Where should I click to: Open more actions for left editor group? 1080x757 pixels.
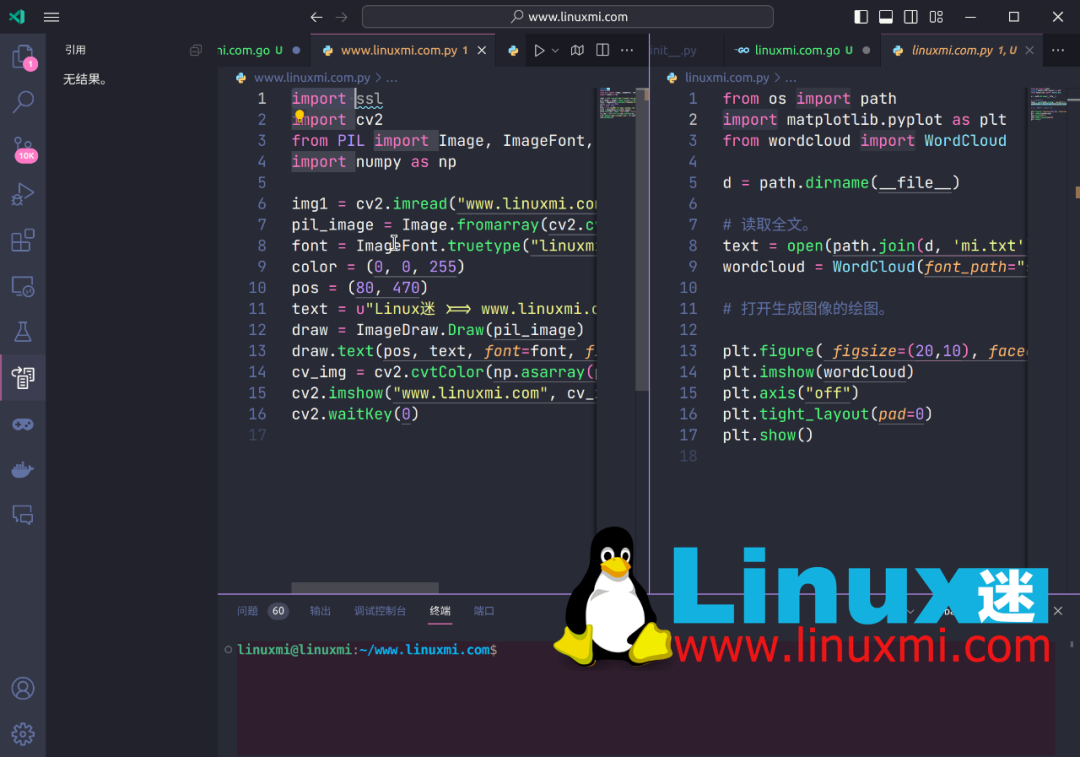click(x=627, y=50)
